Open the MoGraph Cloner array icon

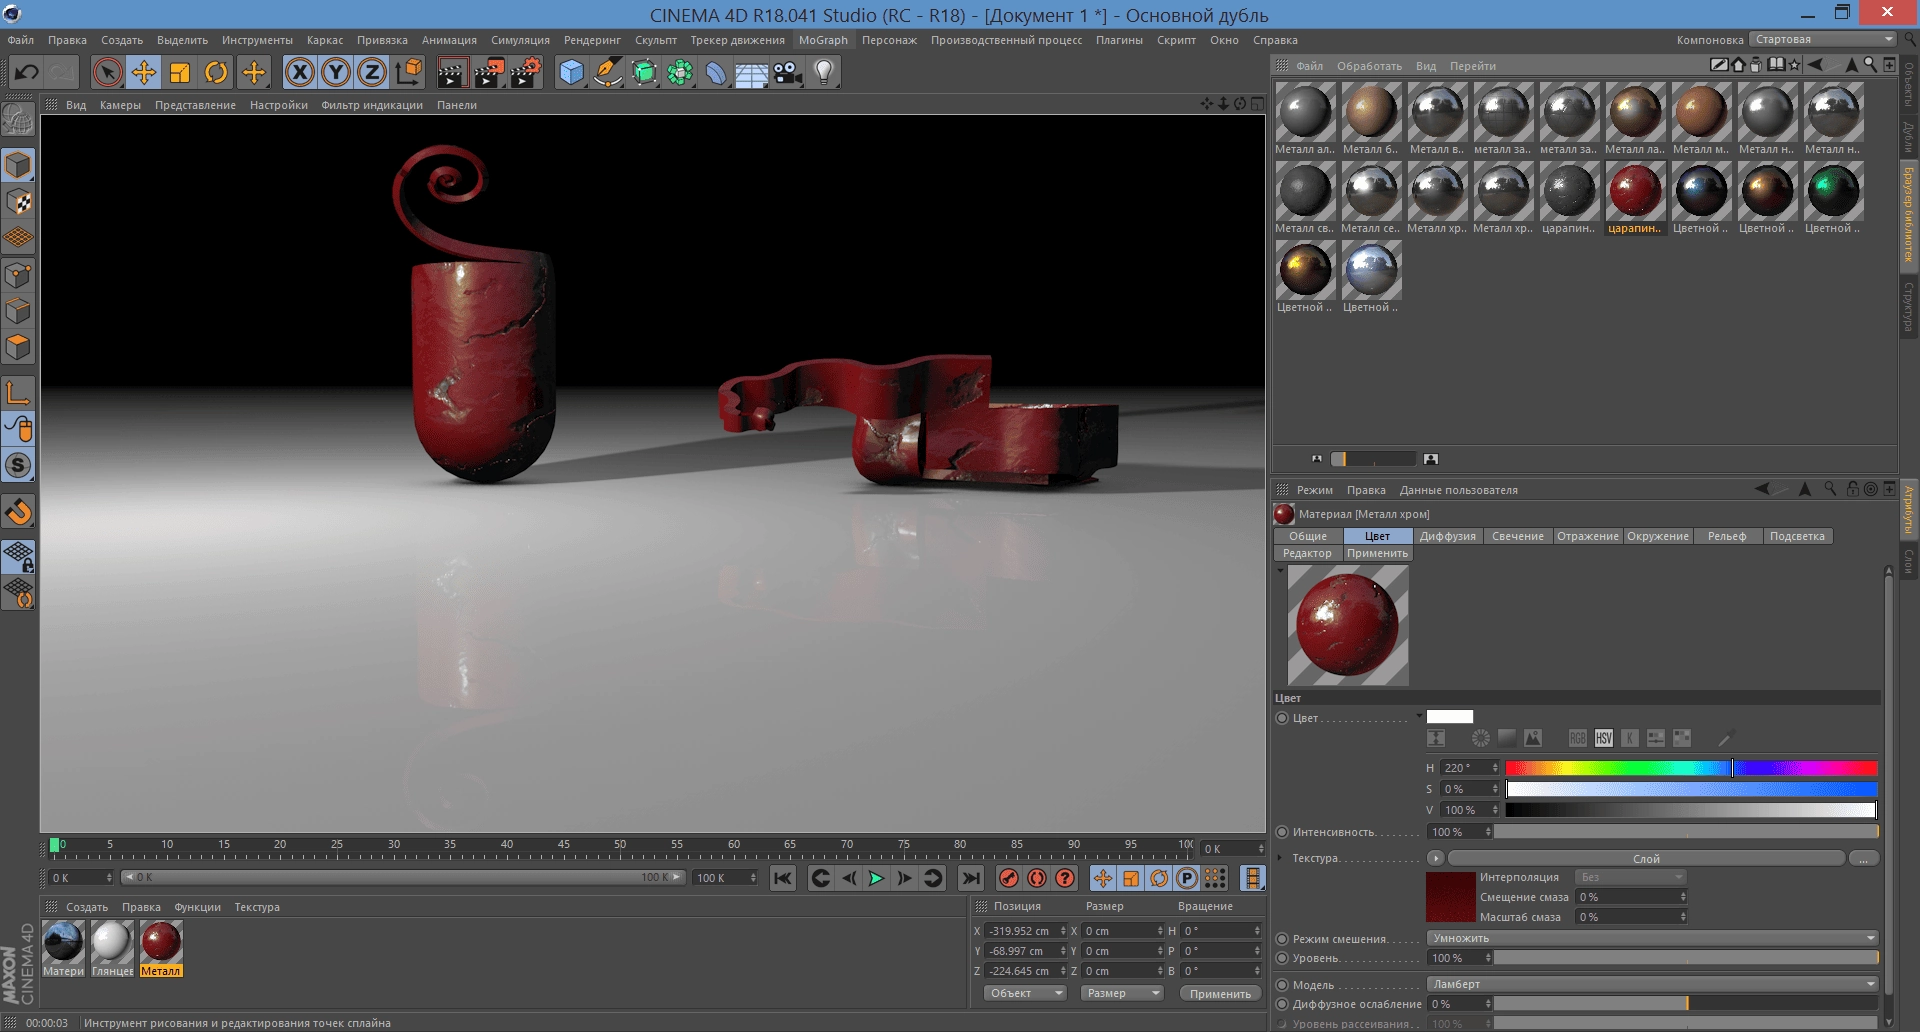point(680,72)
